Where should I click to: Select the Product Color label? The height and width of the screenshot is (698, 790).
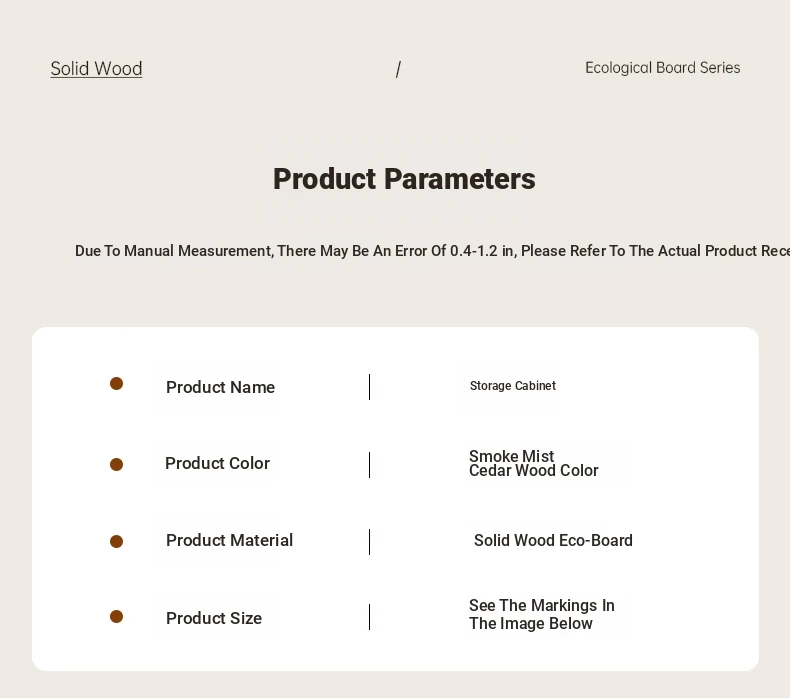(x=217, y=463)
